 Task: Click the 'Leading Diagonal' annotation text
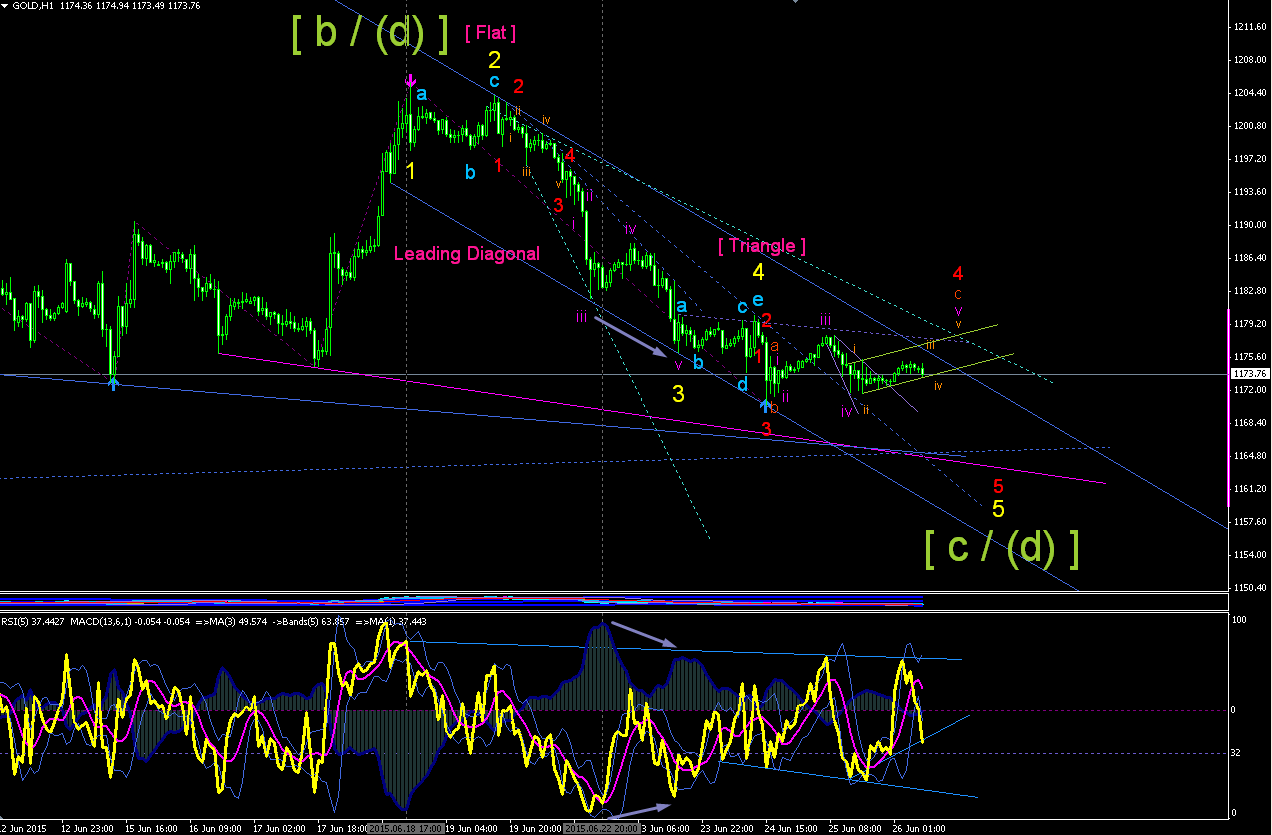(x=467, y=254)
